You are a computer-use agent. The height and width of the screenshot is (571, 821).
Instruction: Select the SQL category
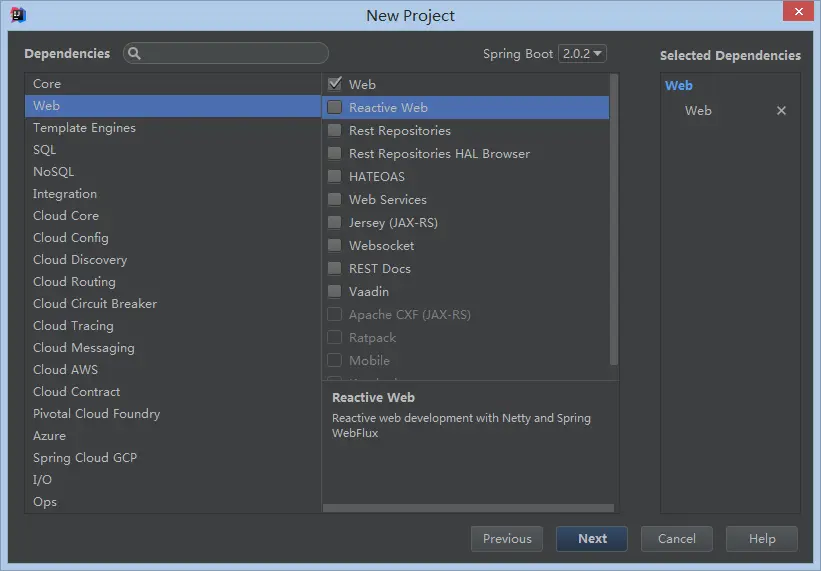[173, 150]
